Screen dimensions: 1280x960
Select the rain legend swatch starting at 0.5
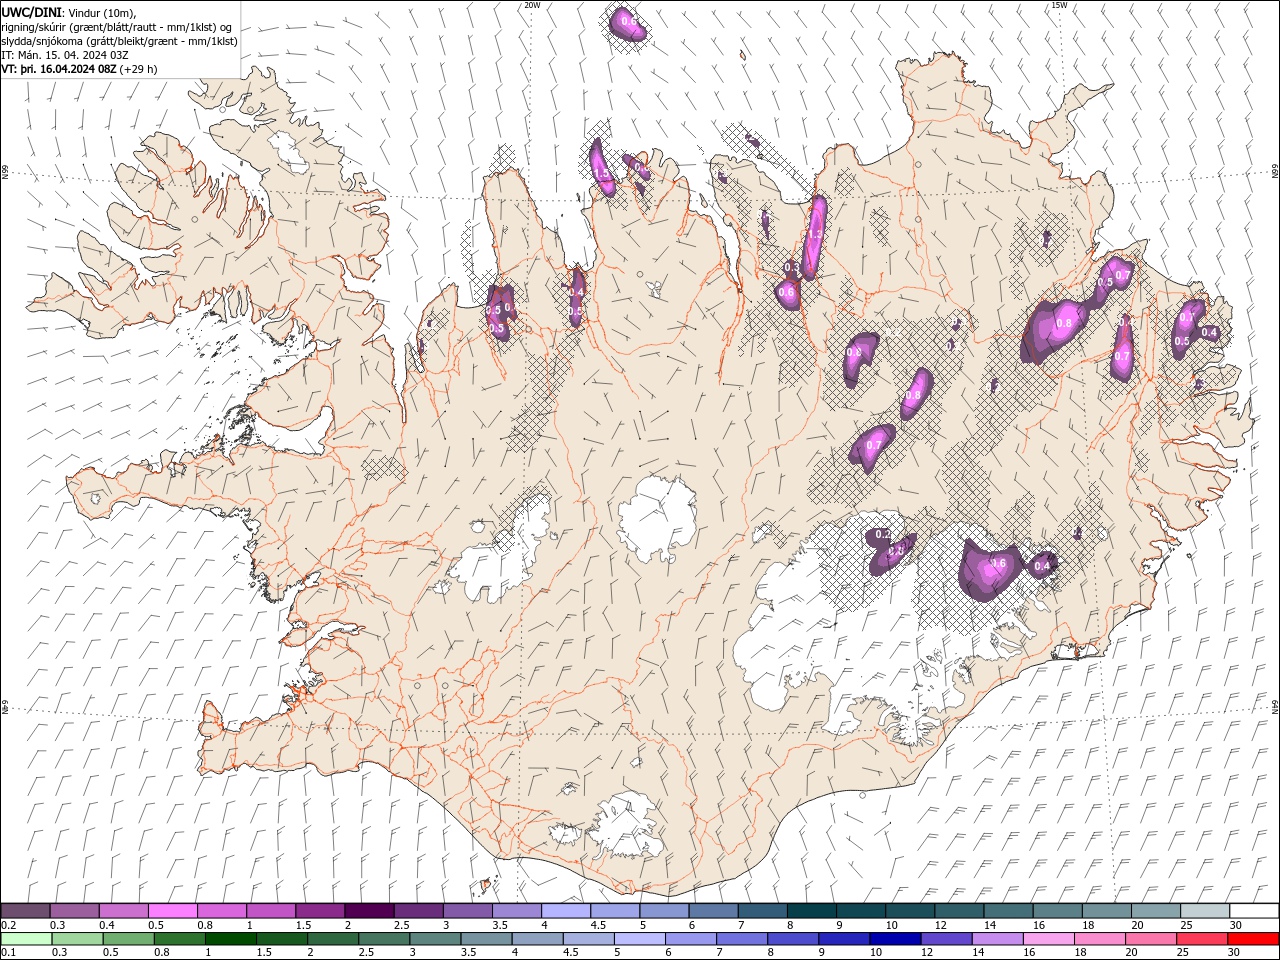[x=128, y=939]
